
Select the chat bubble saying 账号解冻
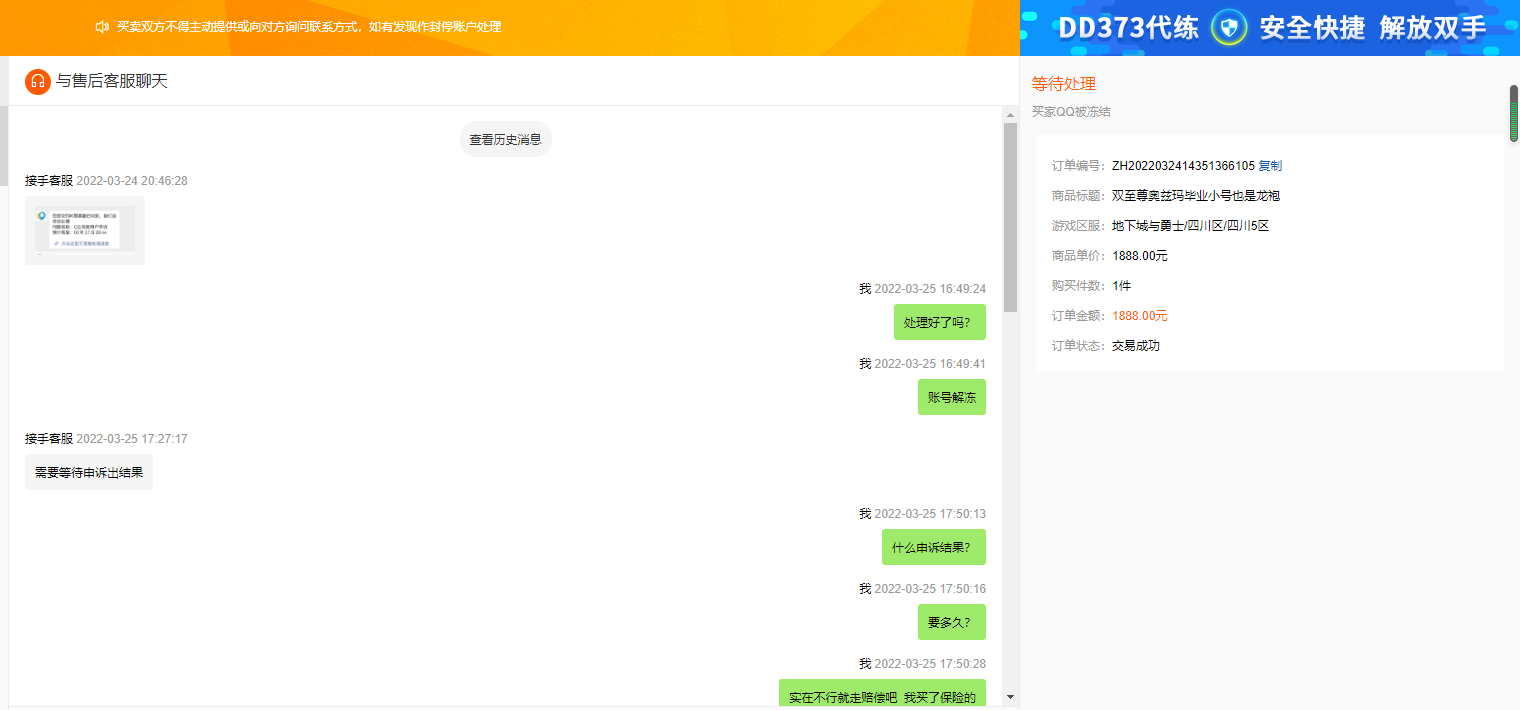click(x=951, y=397)
